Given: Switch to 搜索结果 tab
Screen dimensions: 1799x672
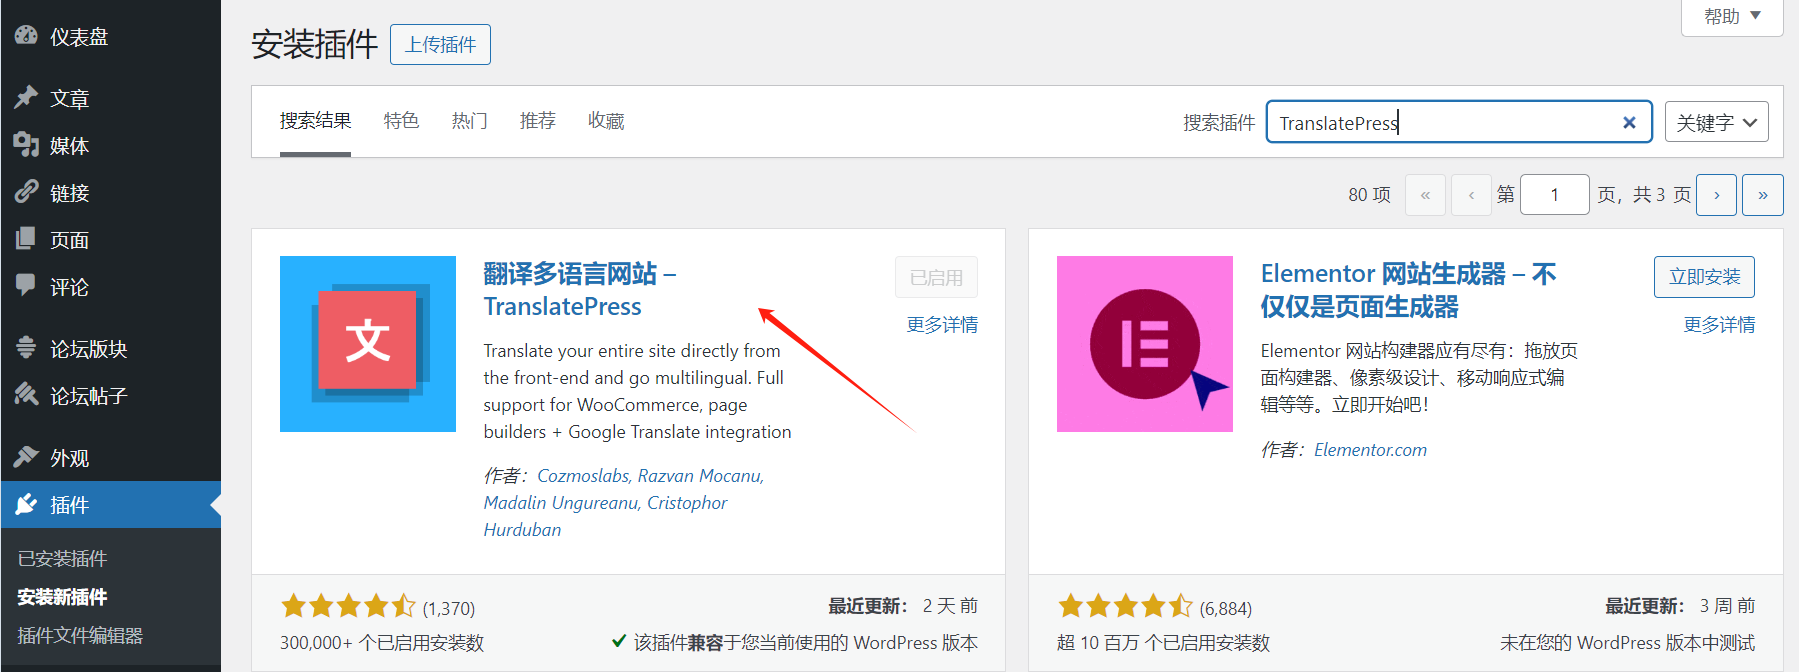Looking at the screenshot, I should coord(315,121).
